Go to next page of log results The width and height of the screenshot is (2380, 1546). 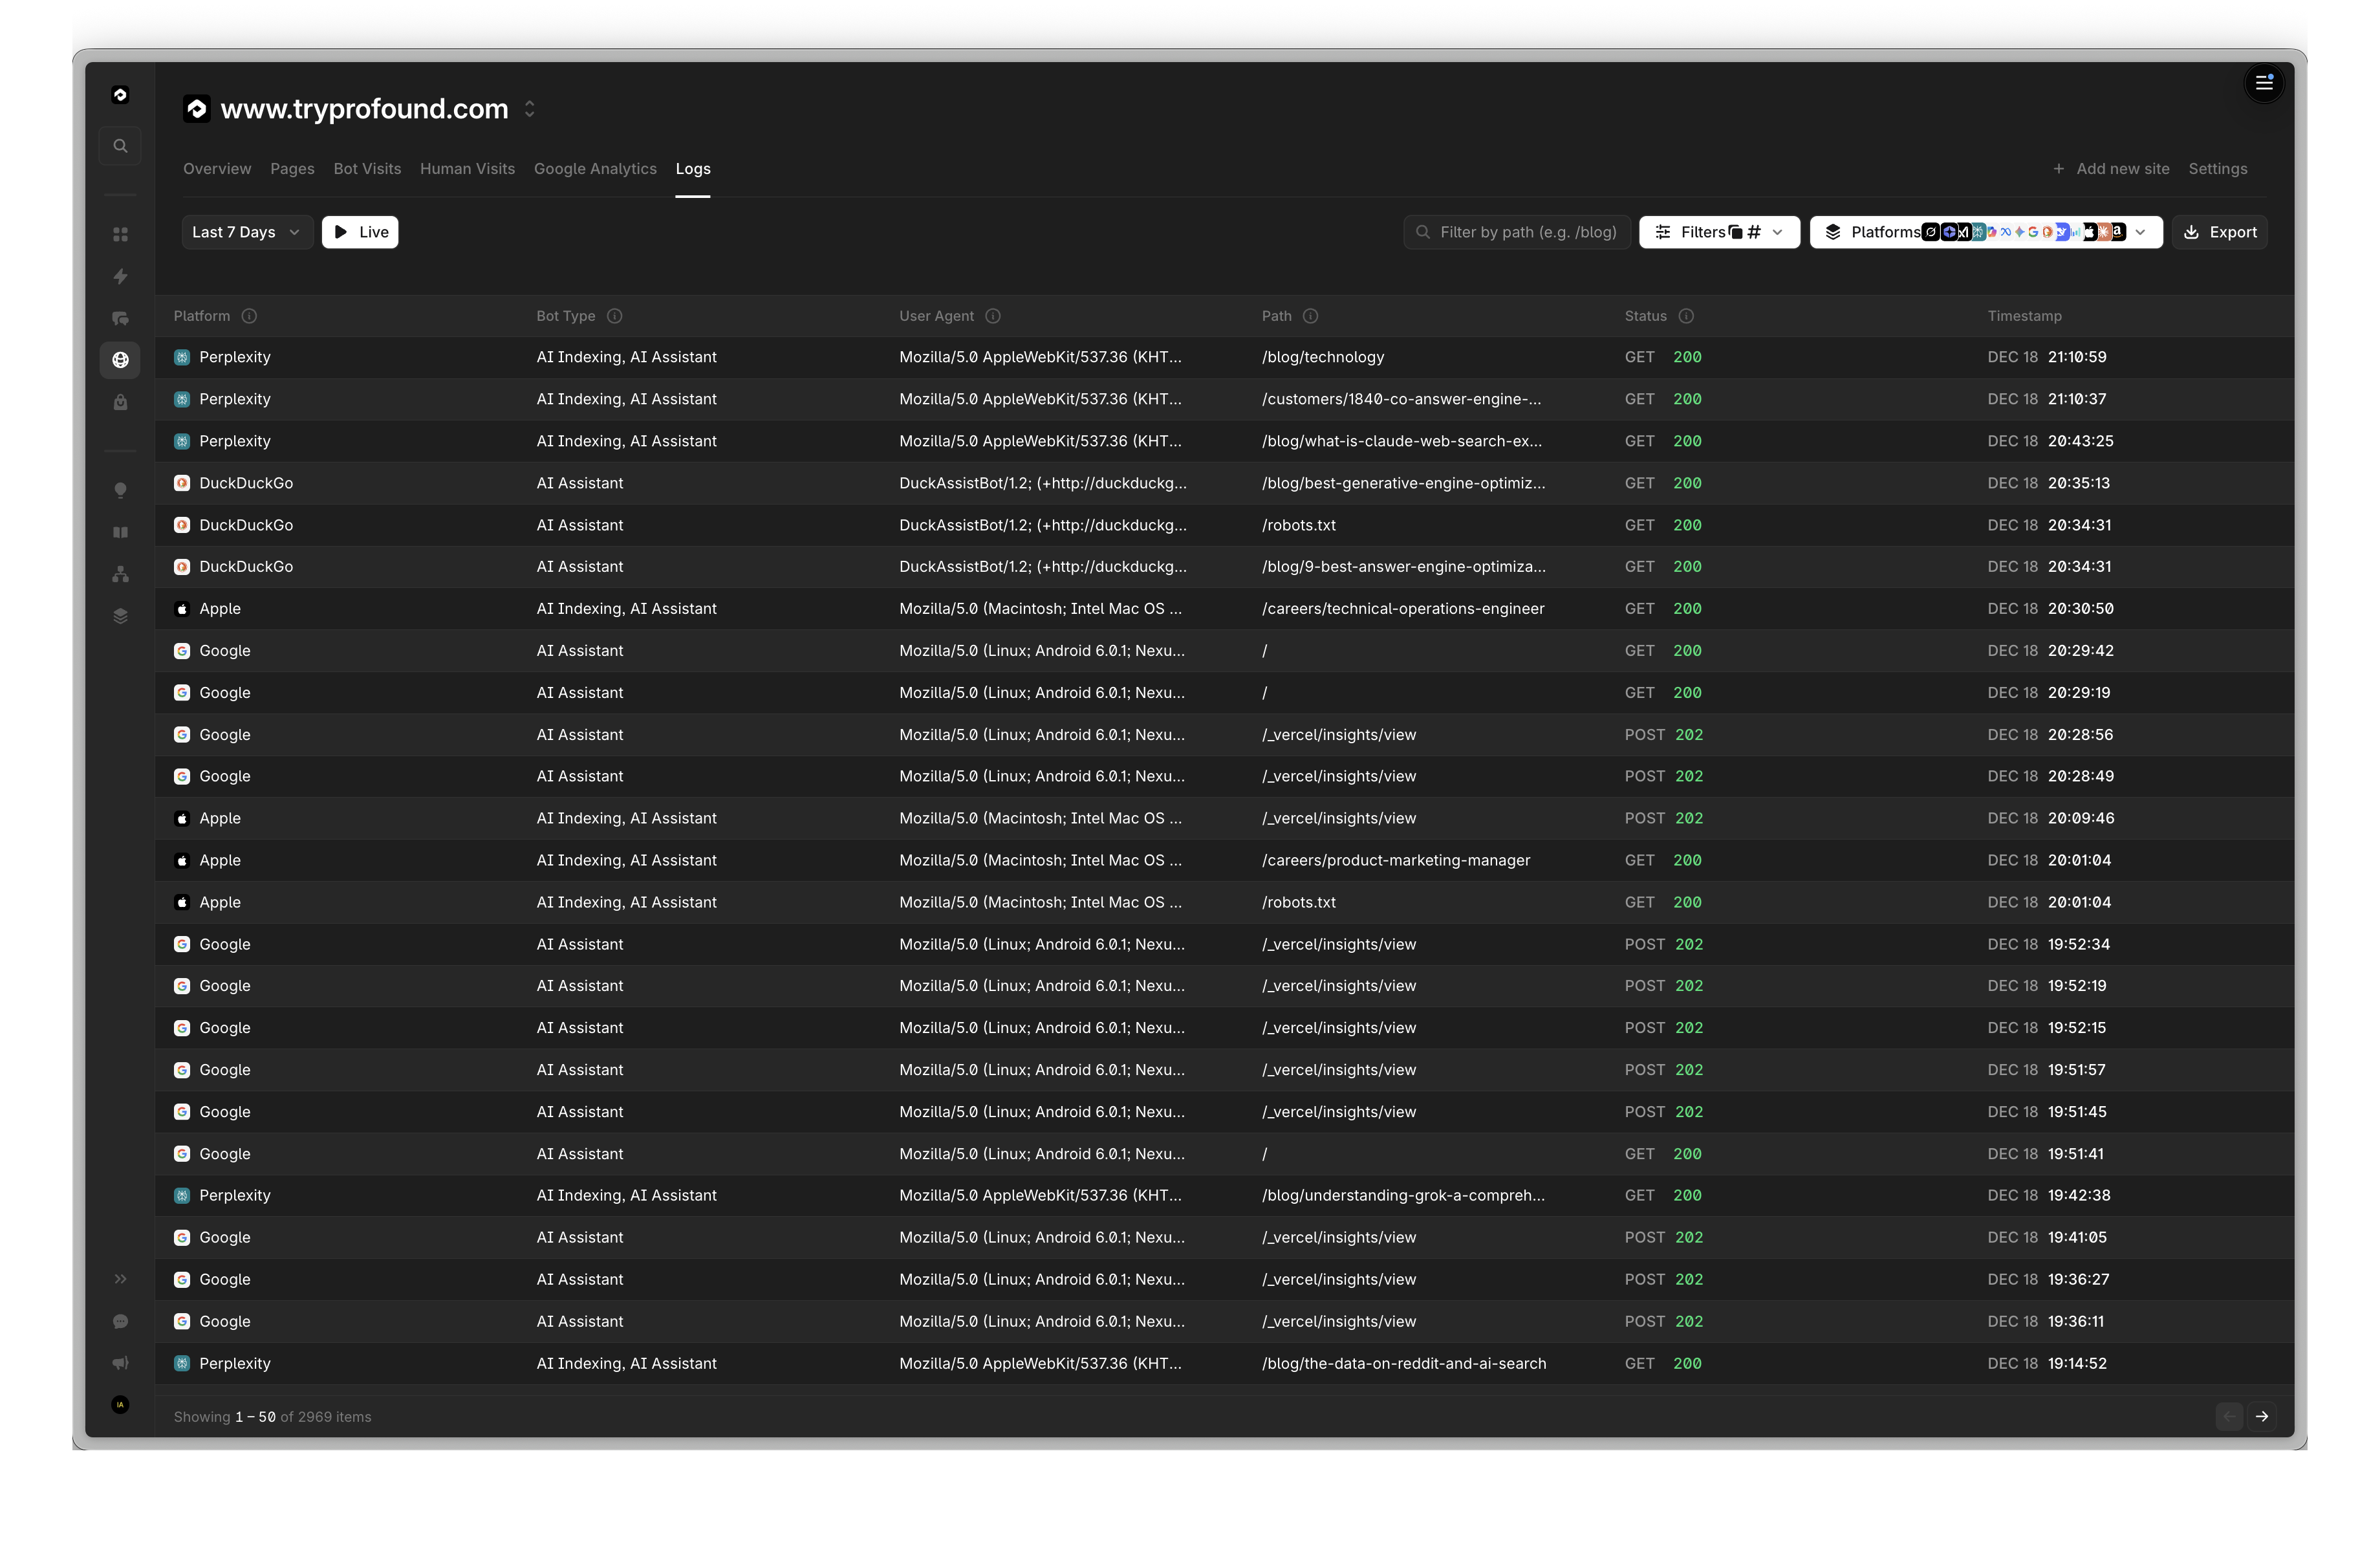coord(2263,1416)
